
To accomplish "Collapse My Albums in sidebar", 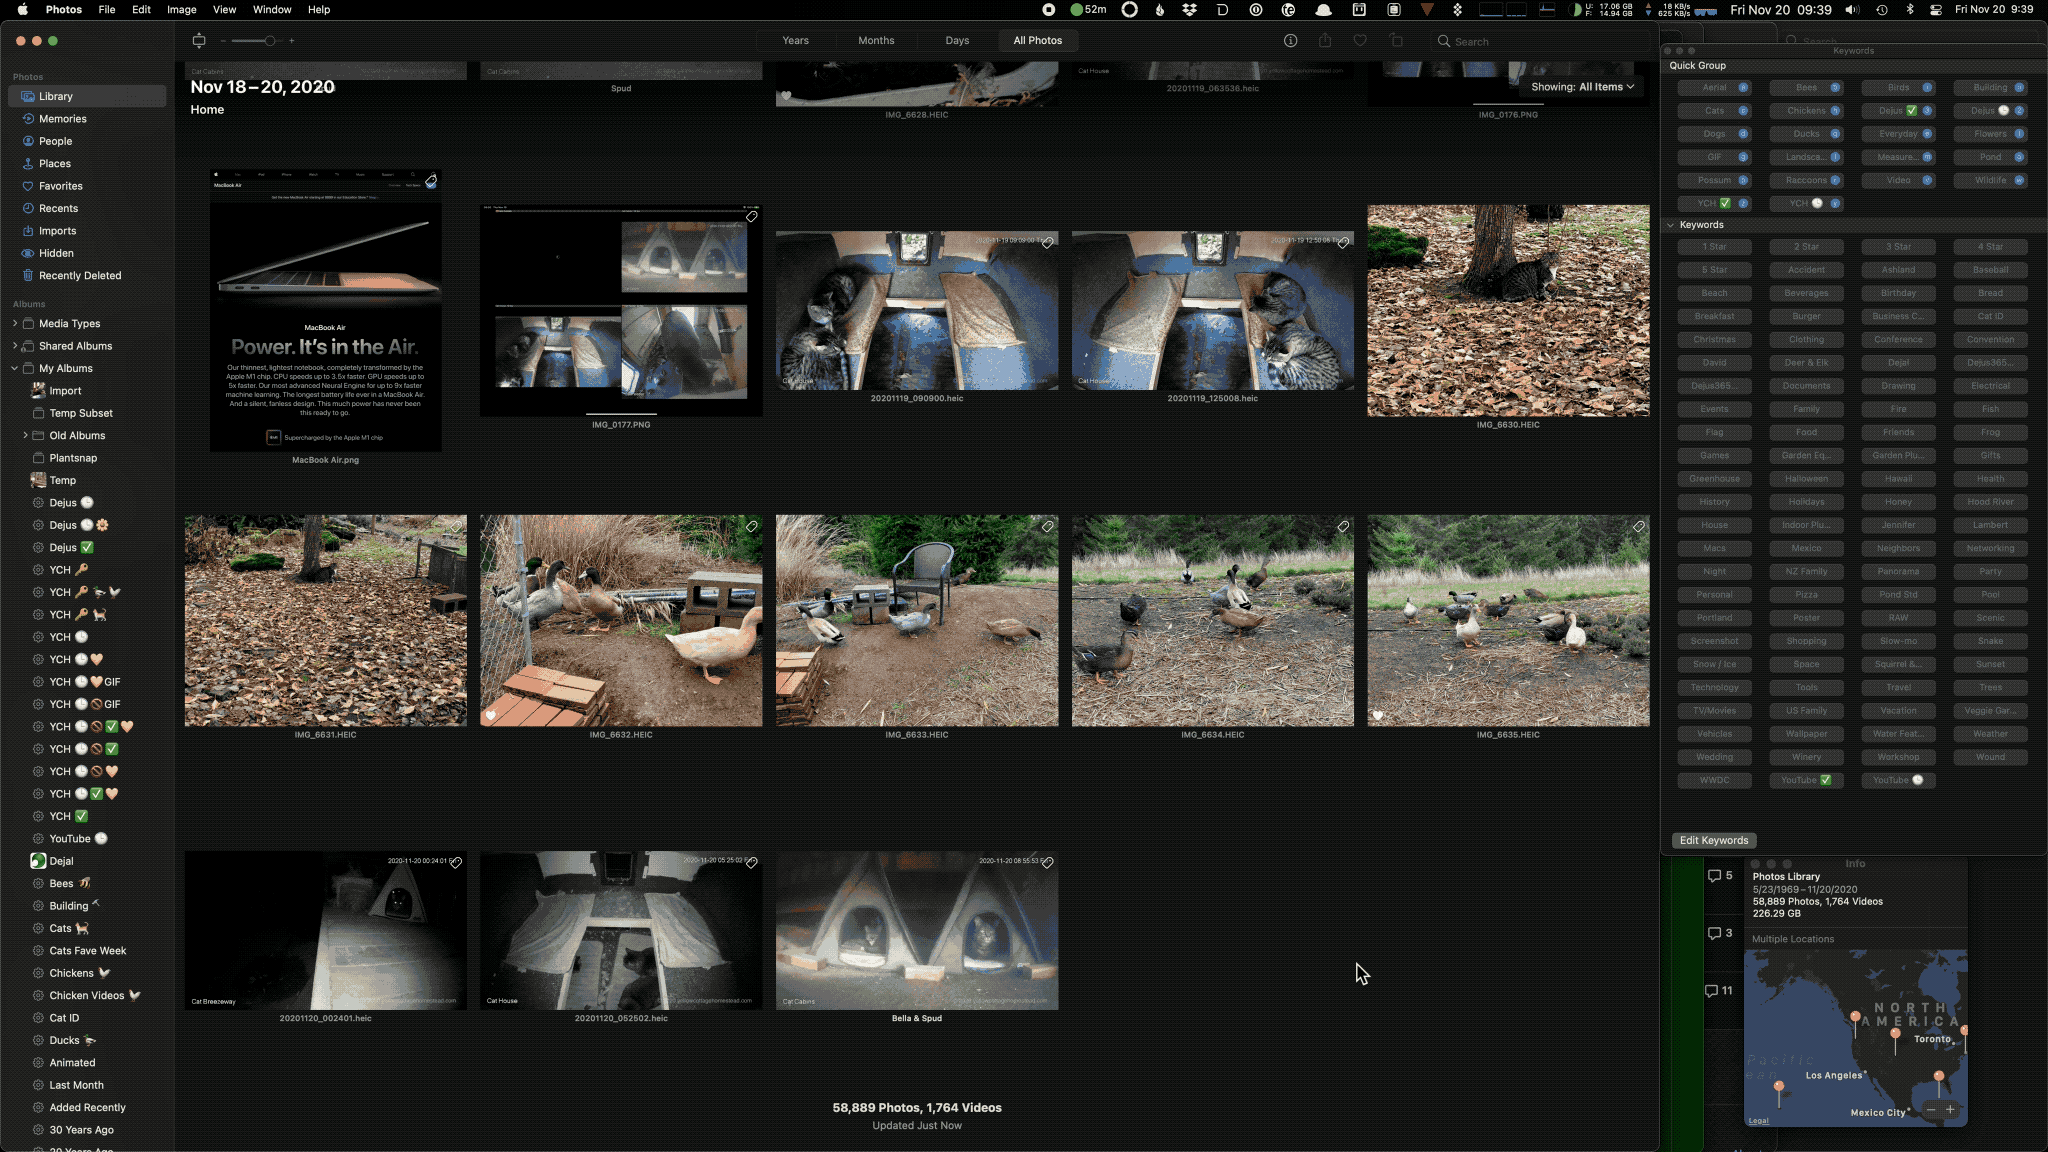I will point(15,369).
